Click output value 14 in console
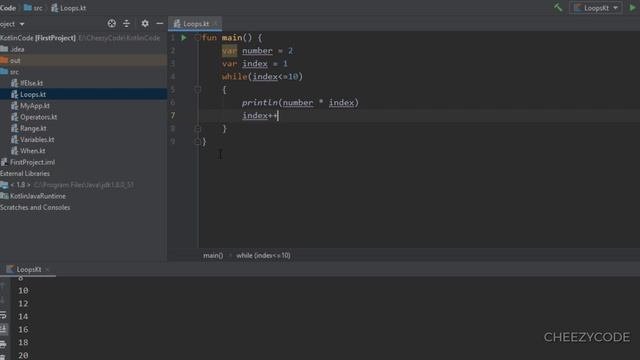Image resolution: width=640 pixels, height=360 pixels. (23, 316)
